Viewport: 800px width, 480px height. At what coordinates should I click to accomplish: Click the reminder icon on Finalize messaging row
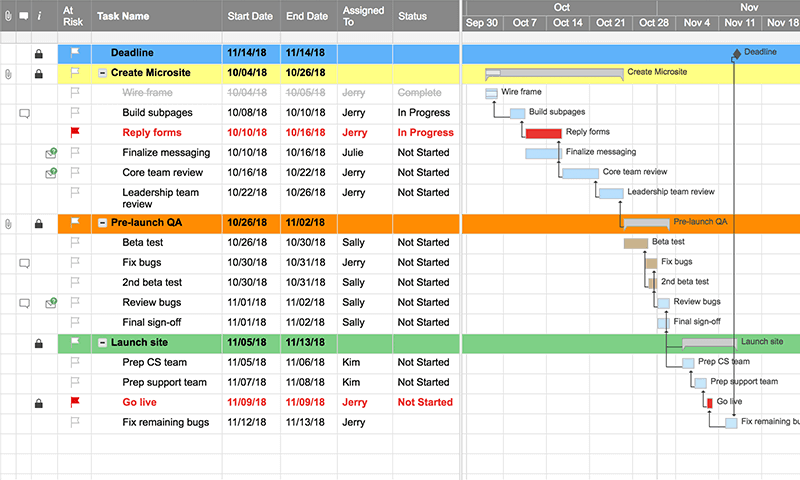pyautogui.click(x=51, y=153)
